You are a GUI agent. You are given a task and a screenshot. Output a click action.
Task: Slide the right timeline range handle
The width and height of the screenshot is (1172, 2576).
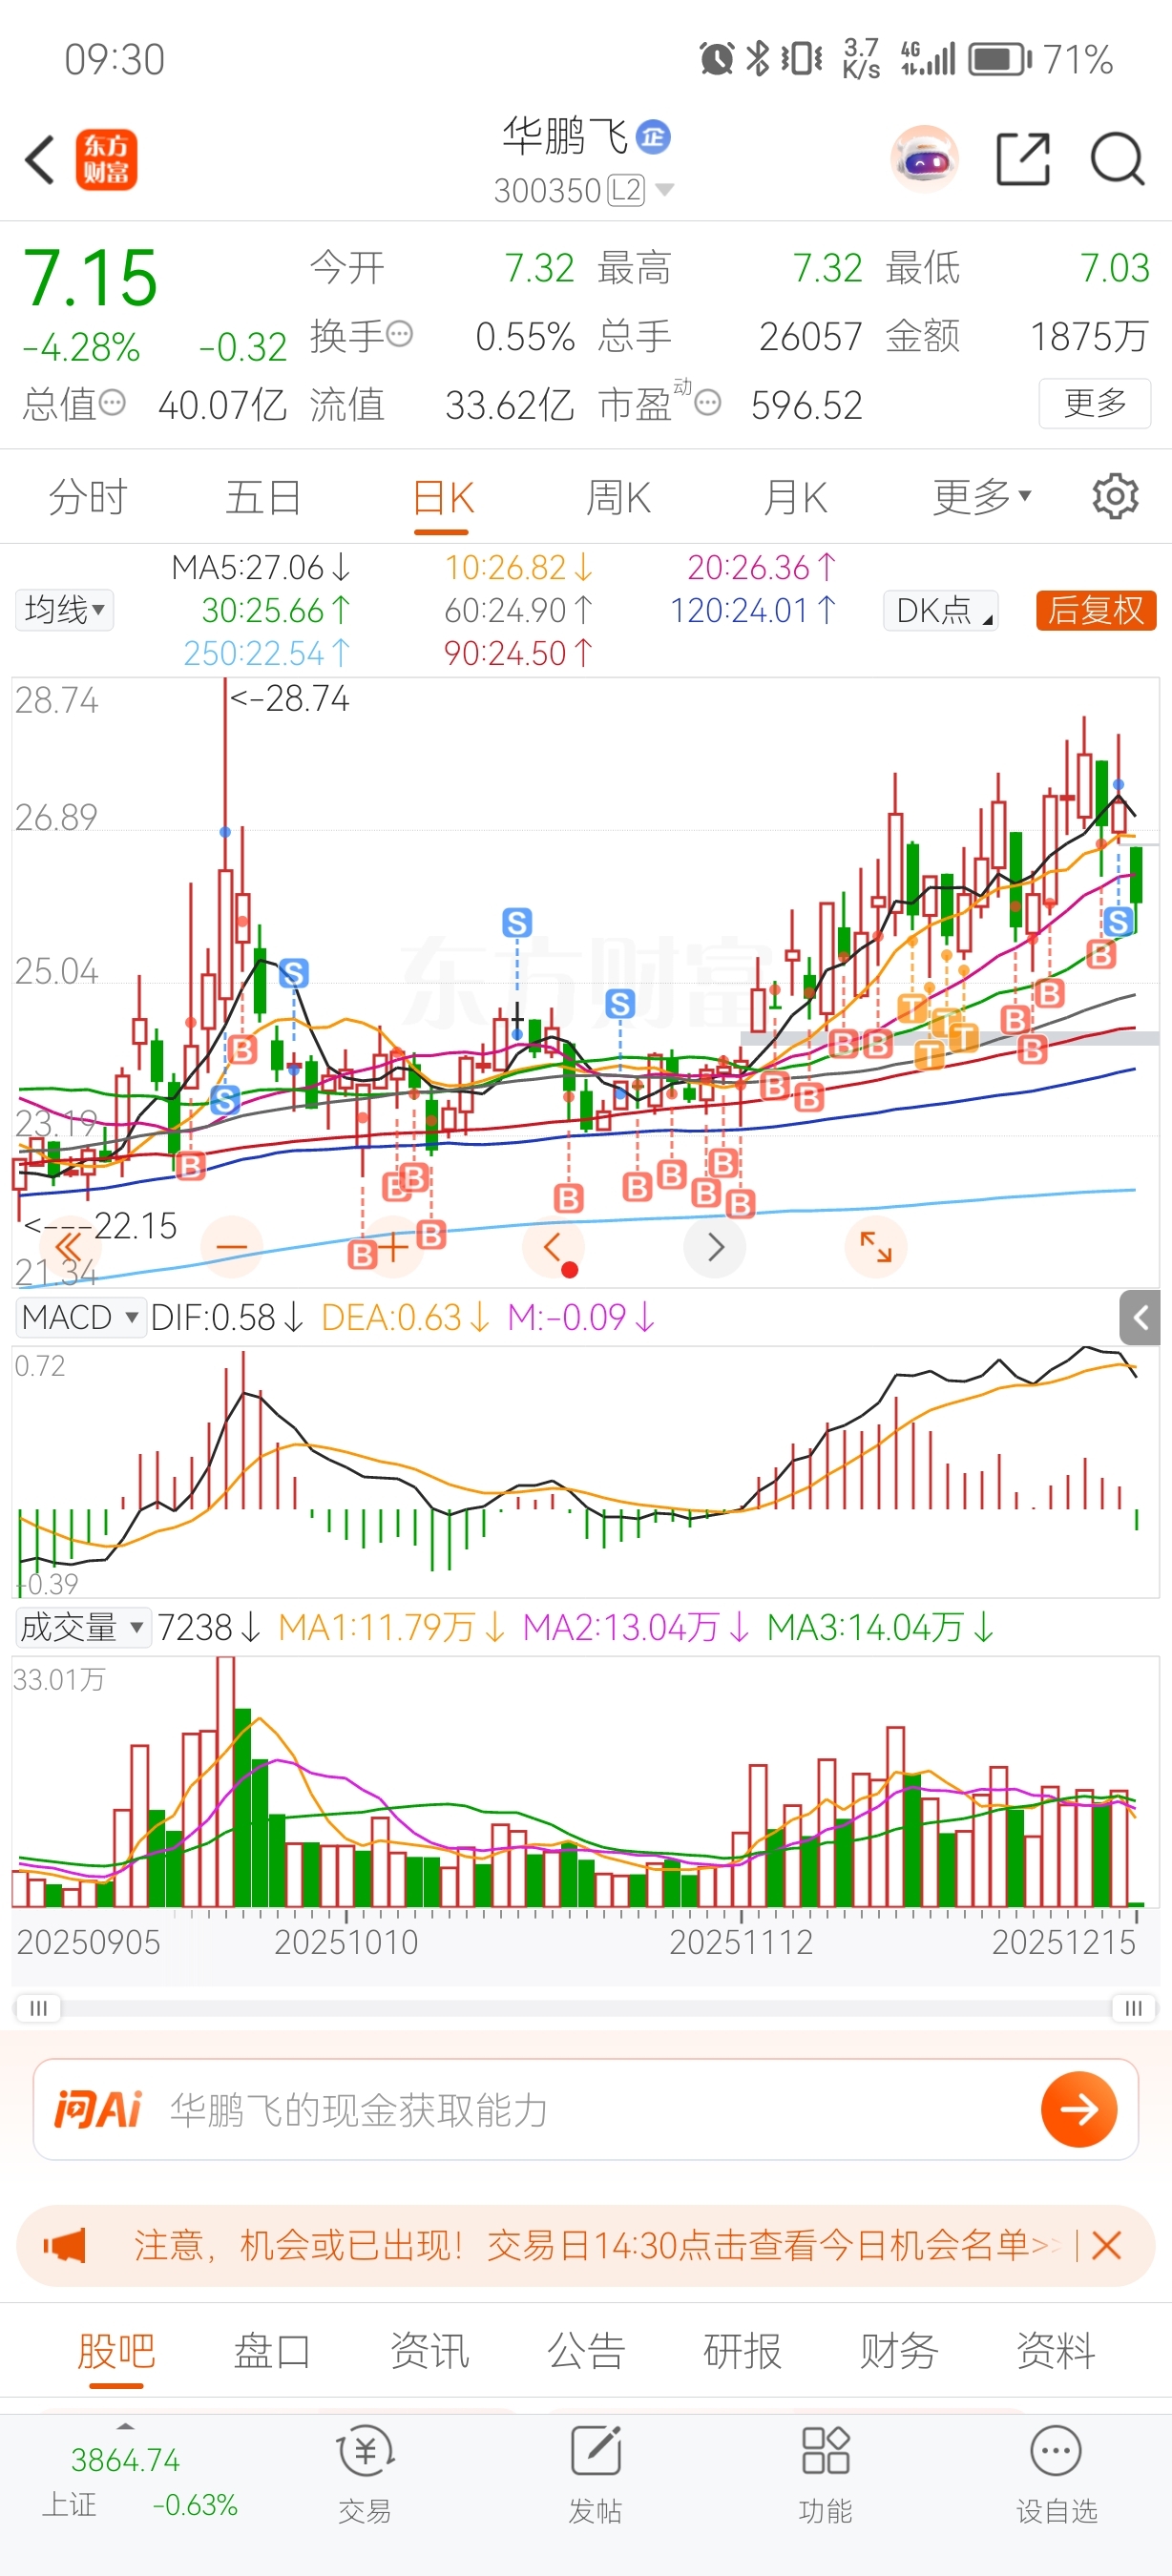pos(1134,2008)
